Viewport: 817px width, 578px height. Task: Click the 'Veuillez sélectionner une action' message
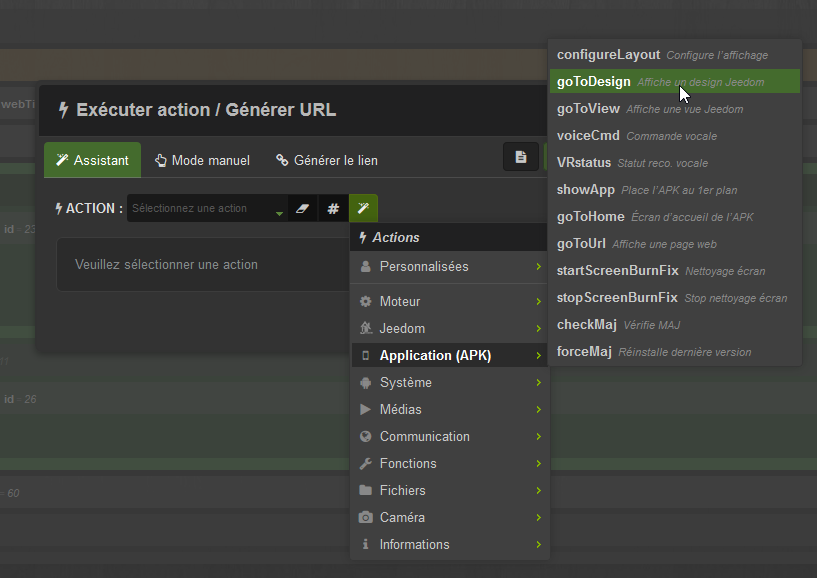tap(166, 265)
